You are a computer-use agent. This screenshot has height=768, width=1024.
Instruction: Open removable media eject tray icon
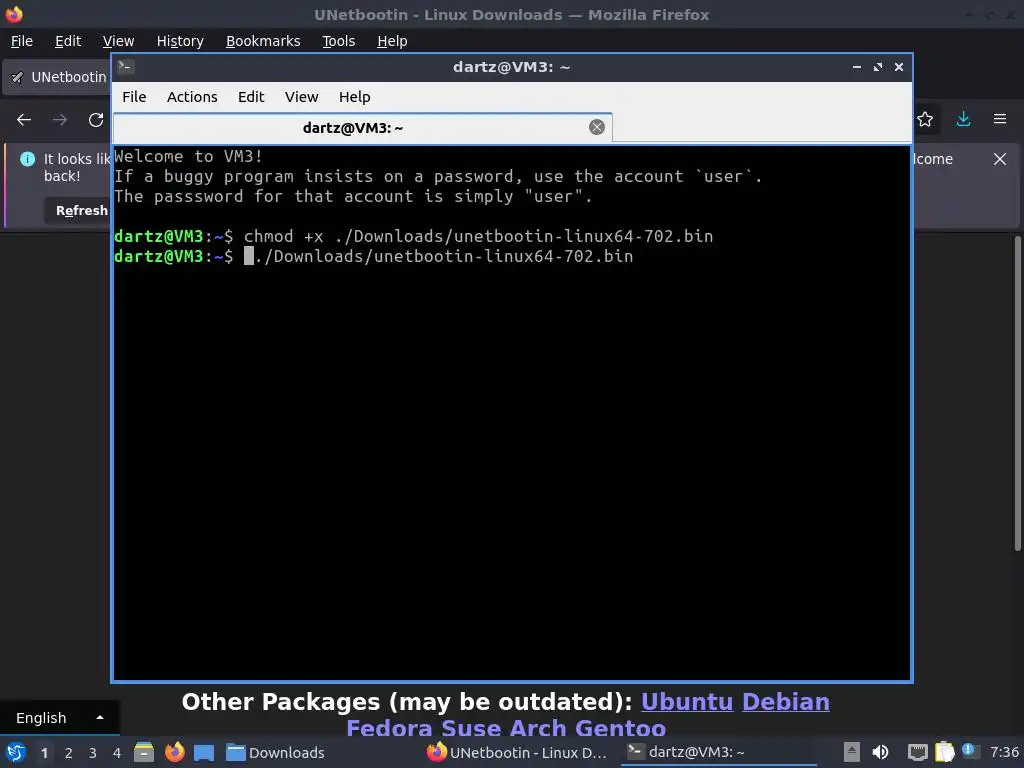coord(852,752)
